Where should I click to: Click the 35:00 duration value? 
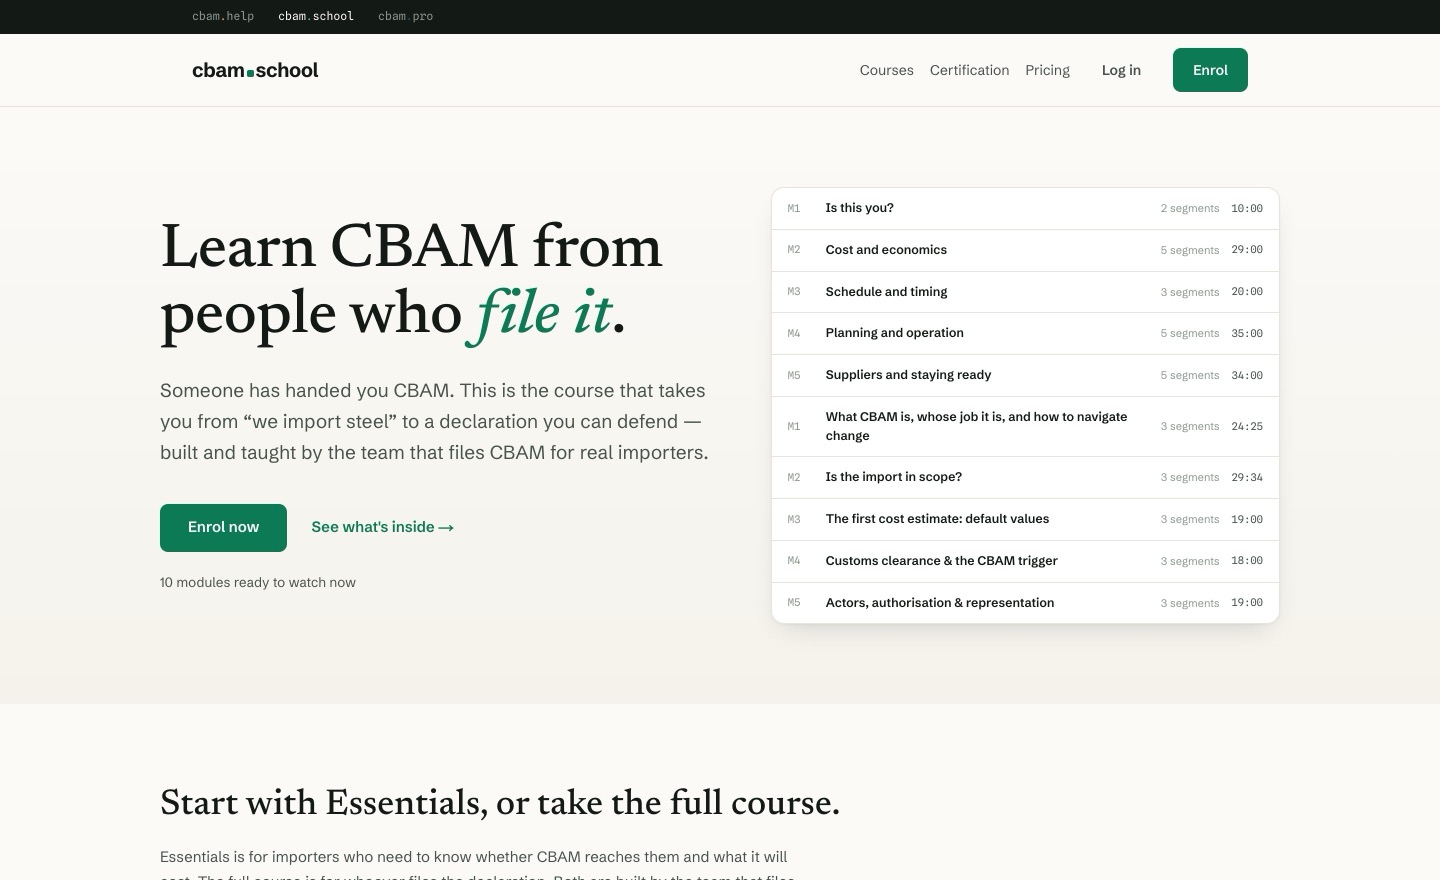pyautogui.click(x=1247, y=333)
